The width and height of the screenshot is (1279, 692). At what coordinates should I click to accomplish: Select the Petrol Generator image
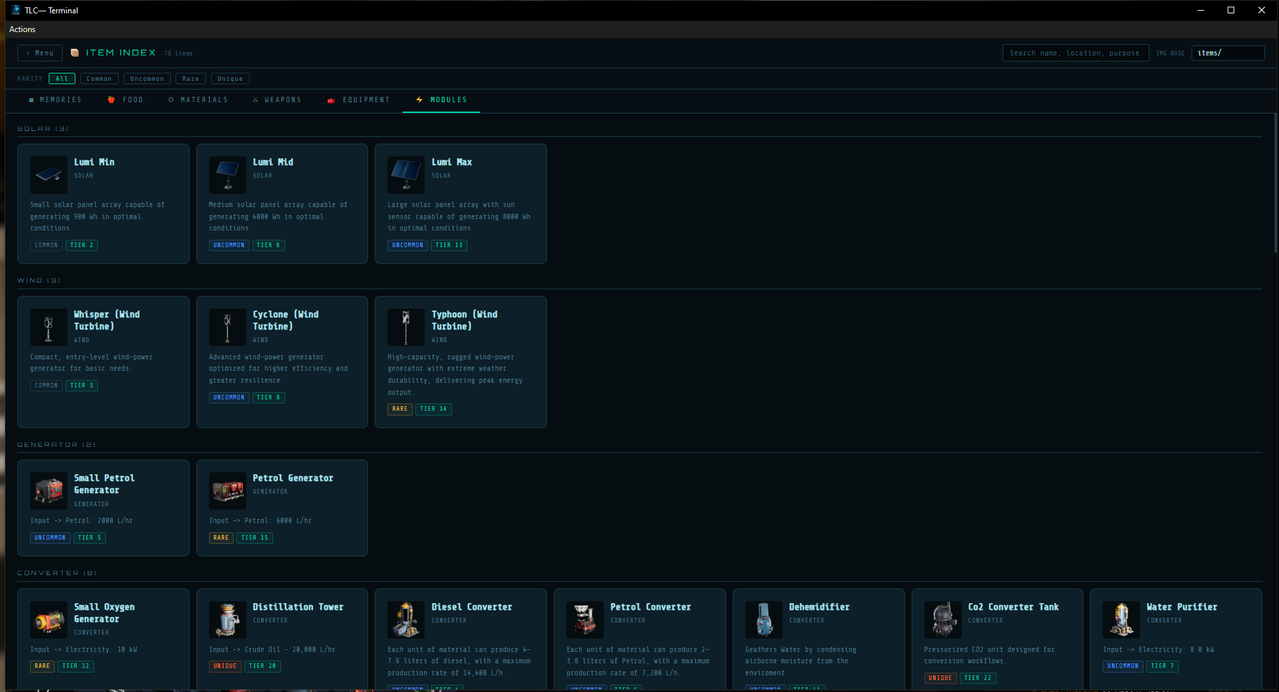coord(228,491)
